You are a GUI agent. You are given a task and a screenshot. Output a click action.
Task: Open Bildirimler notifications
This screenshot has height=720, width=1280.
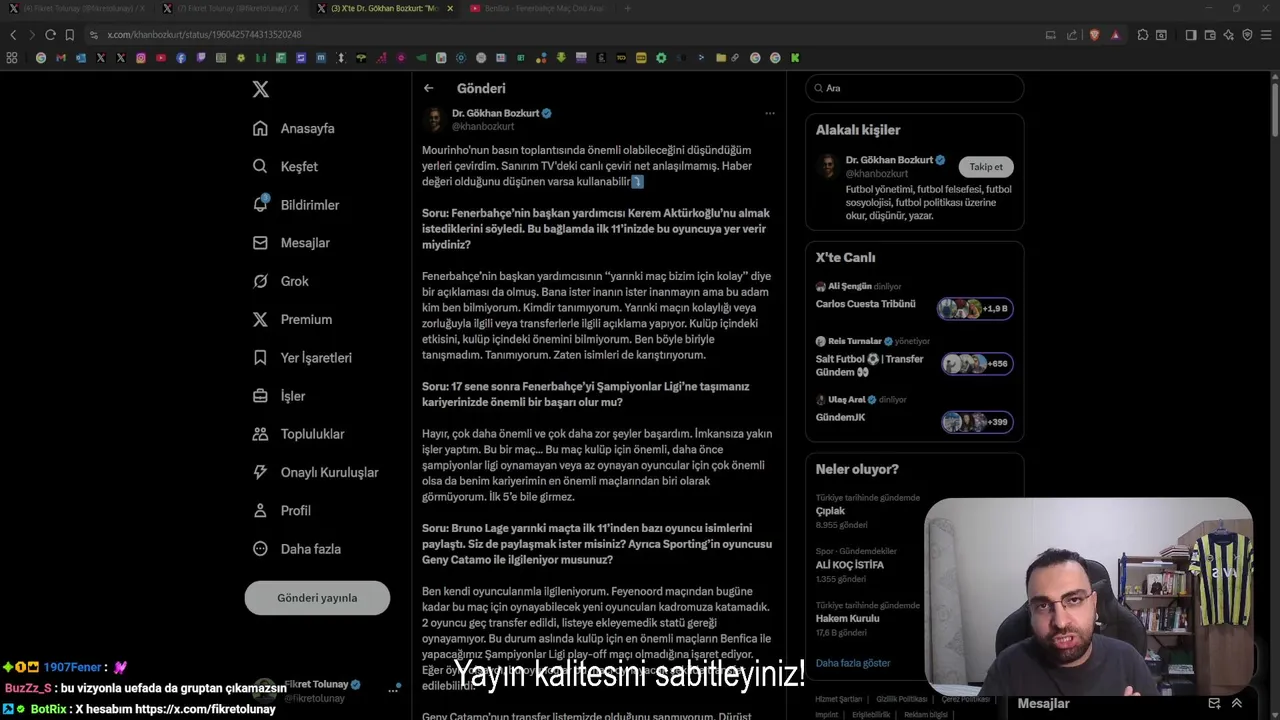[297, 204]
